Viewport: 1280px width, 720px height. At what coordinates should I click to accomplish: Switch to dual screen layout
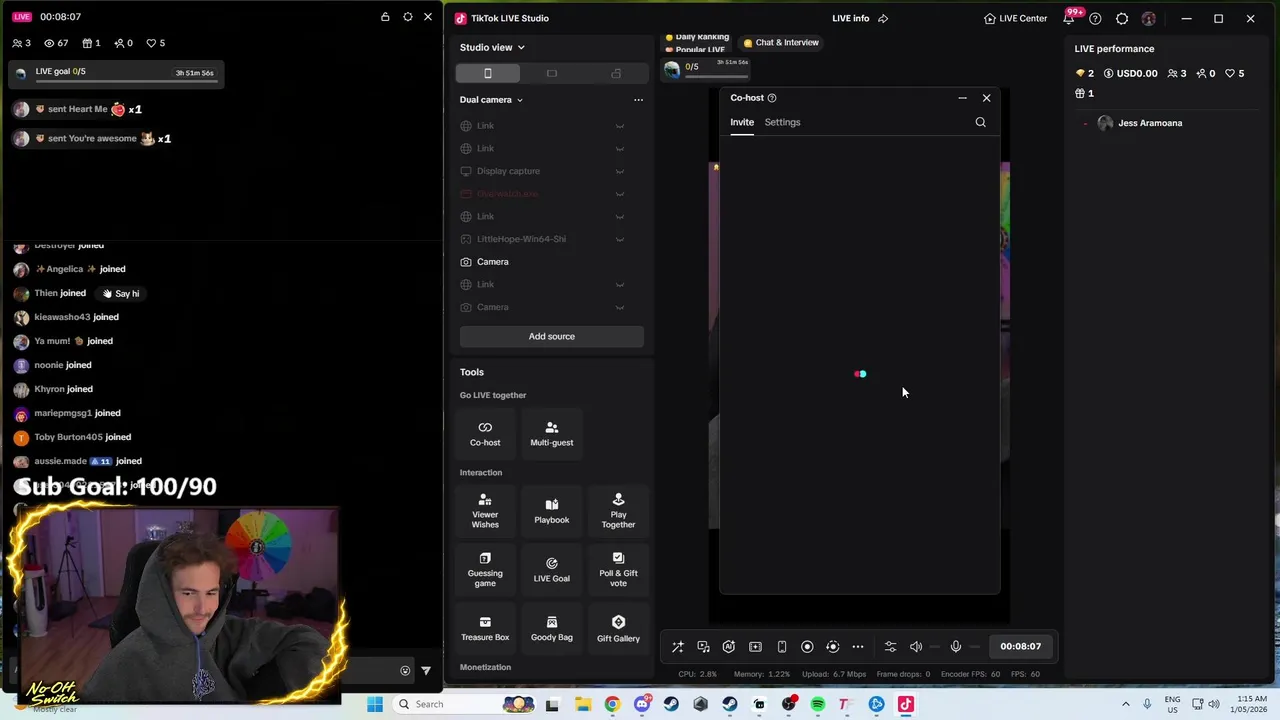tap(616, 73)
